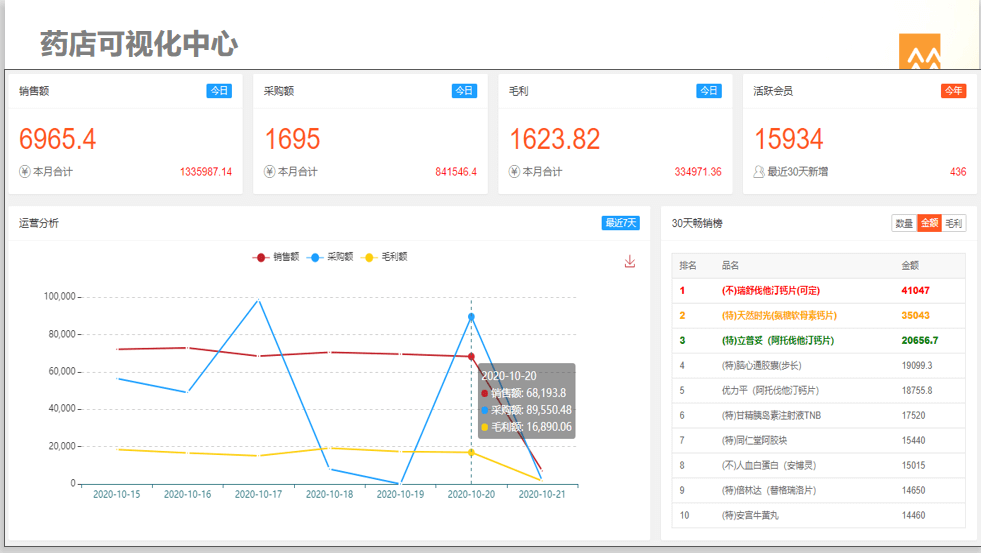This screenshot has width=981, height=553.
Task: Open the 今日 badge on 销售额 card
Action: coord(219,91)
